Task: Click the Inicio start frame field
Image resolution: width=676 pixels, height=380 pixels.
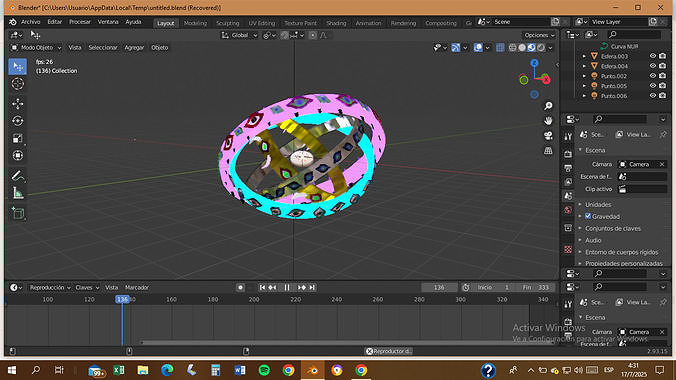Action: [x=494, y=287]
